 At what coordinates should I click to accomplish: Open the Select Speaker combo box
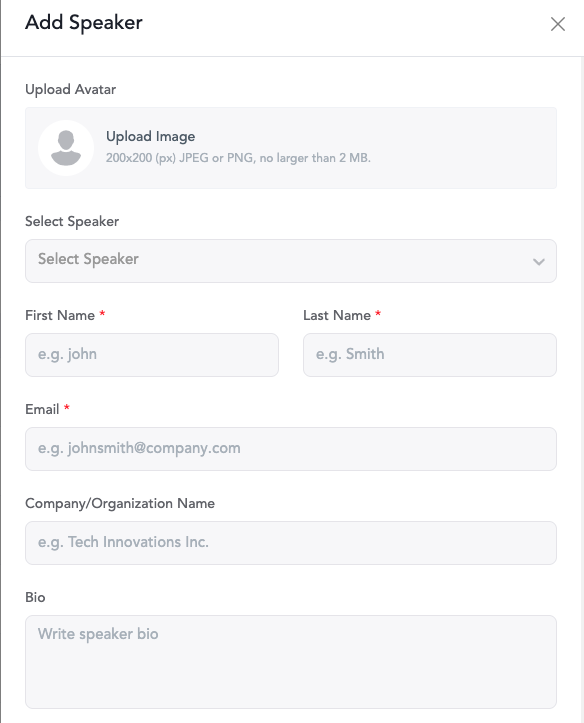coord(291,261)
